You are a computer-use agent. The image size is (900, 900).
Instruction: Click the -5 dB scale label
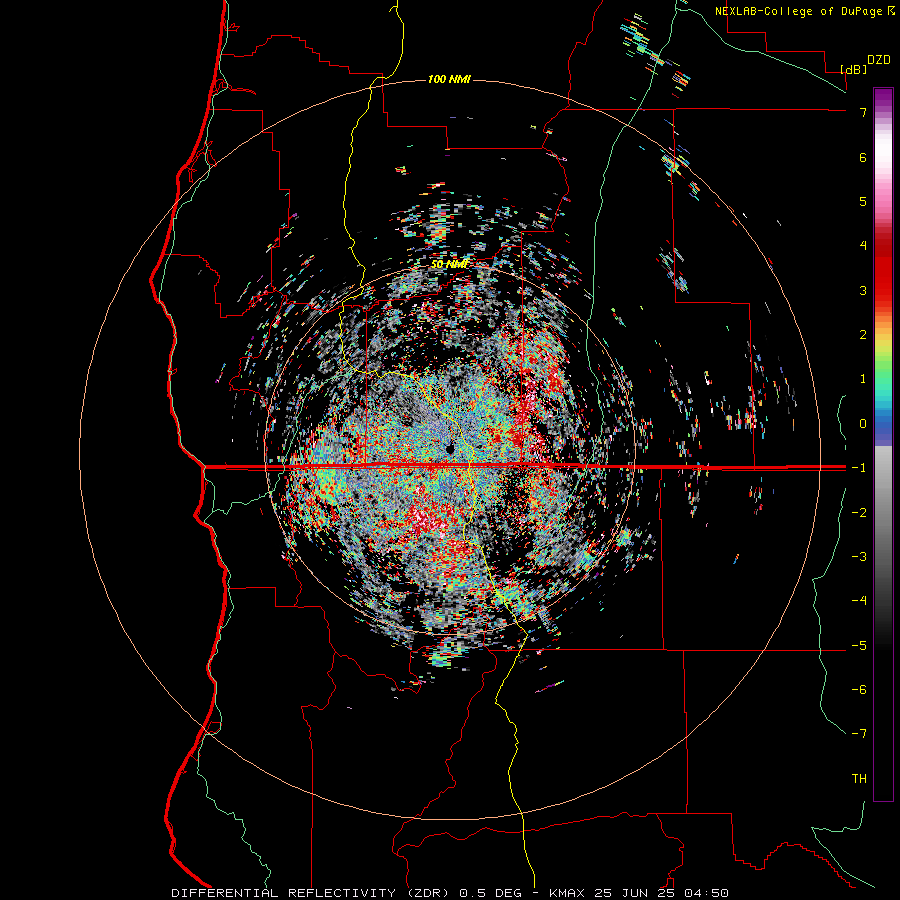(859, 646)
